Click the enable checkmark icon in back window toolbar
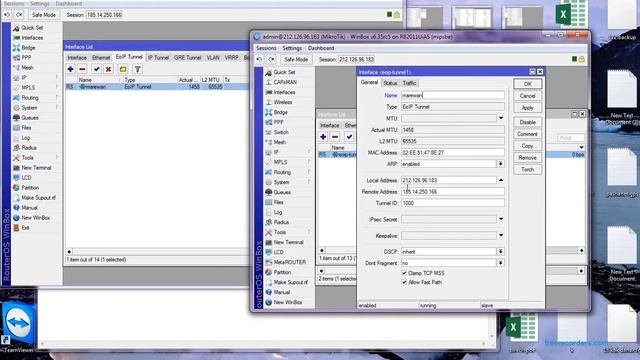The height and width of the screenshot is (360, 640). tap(96, 69)
